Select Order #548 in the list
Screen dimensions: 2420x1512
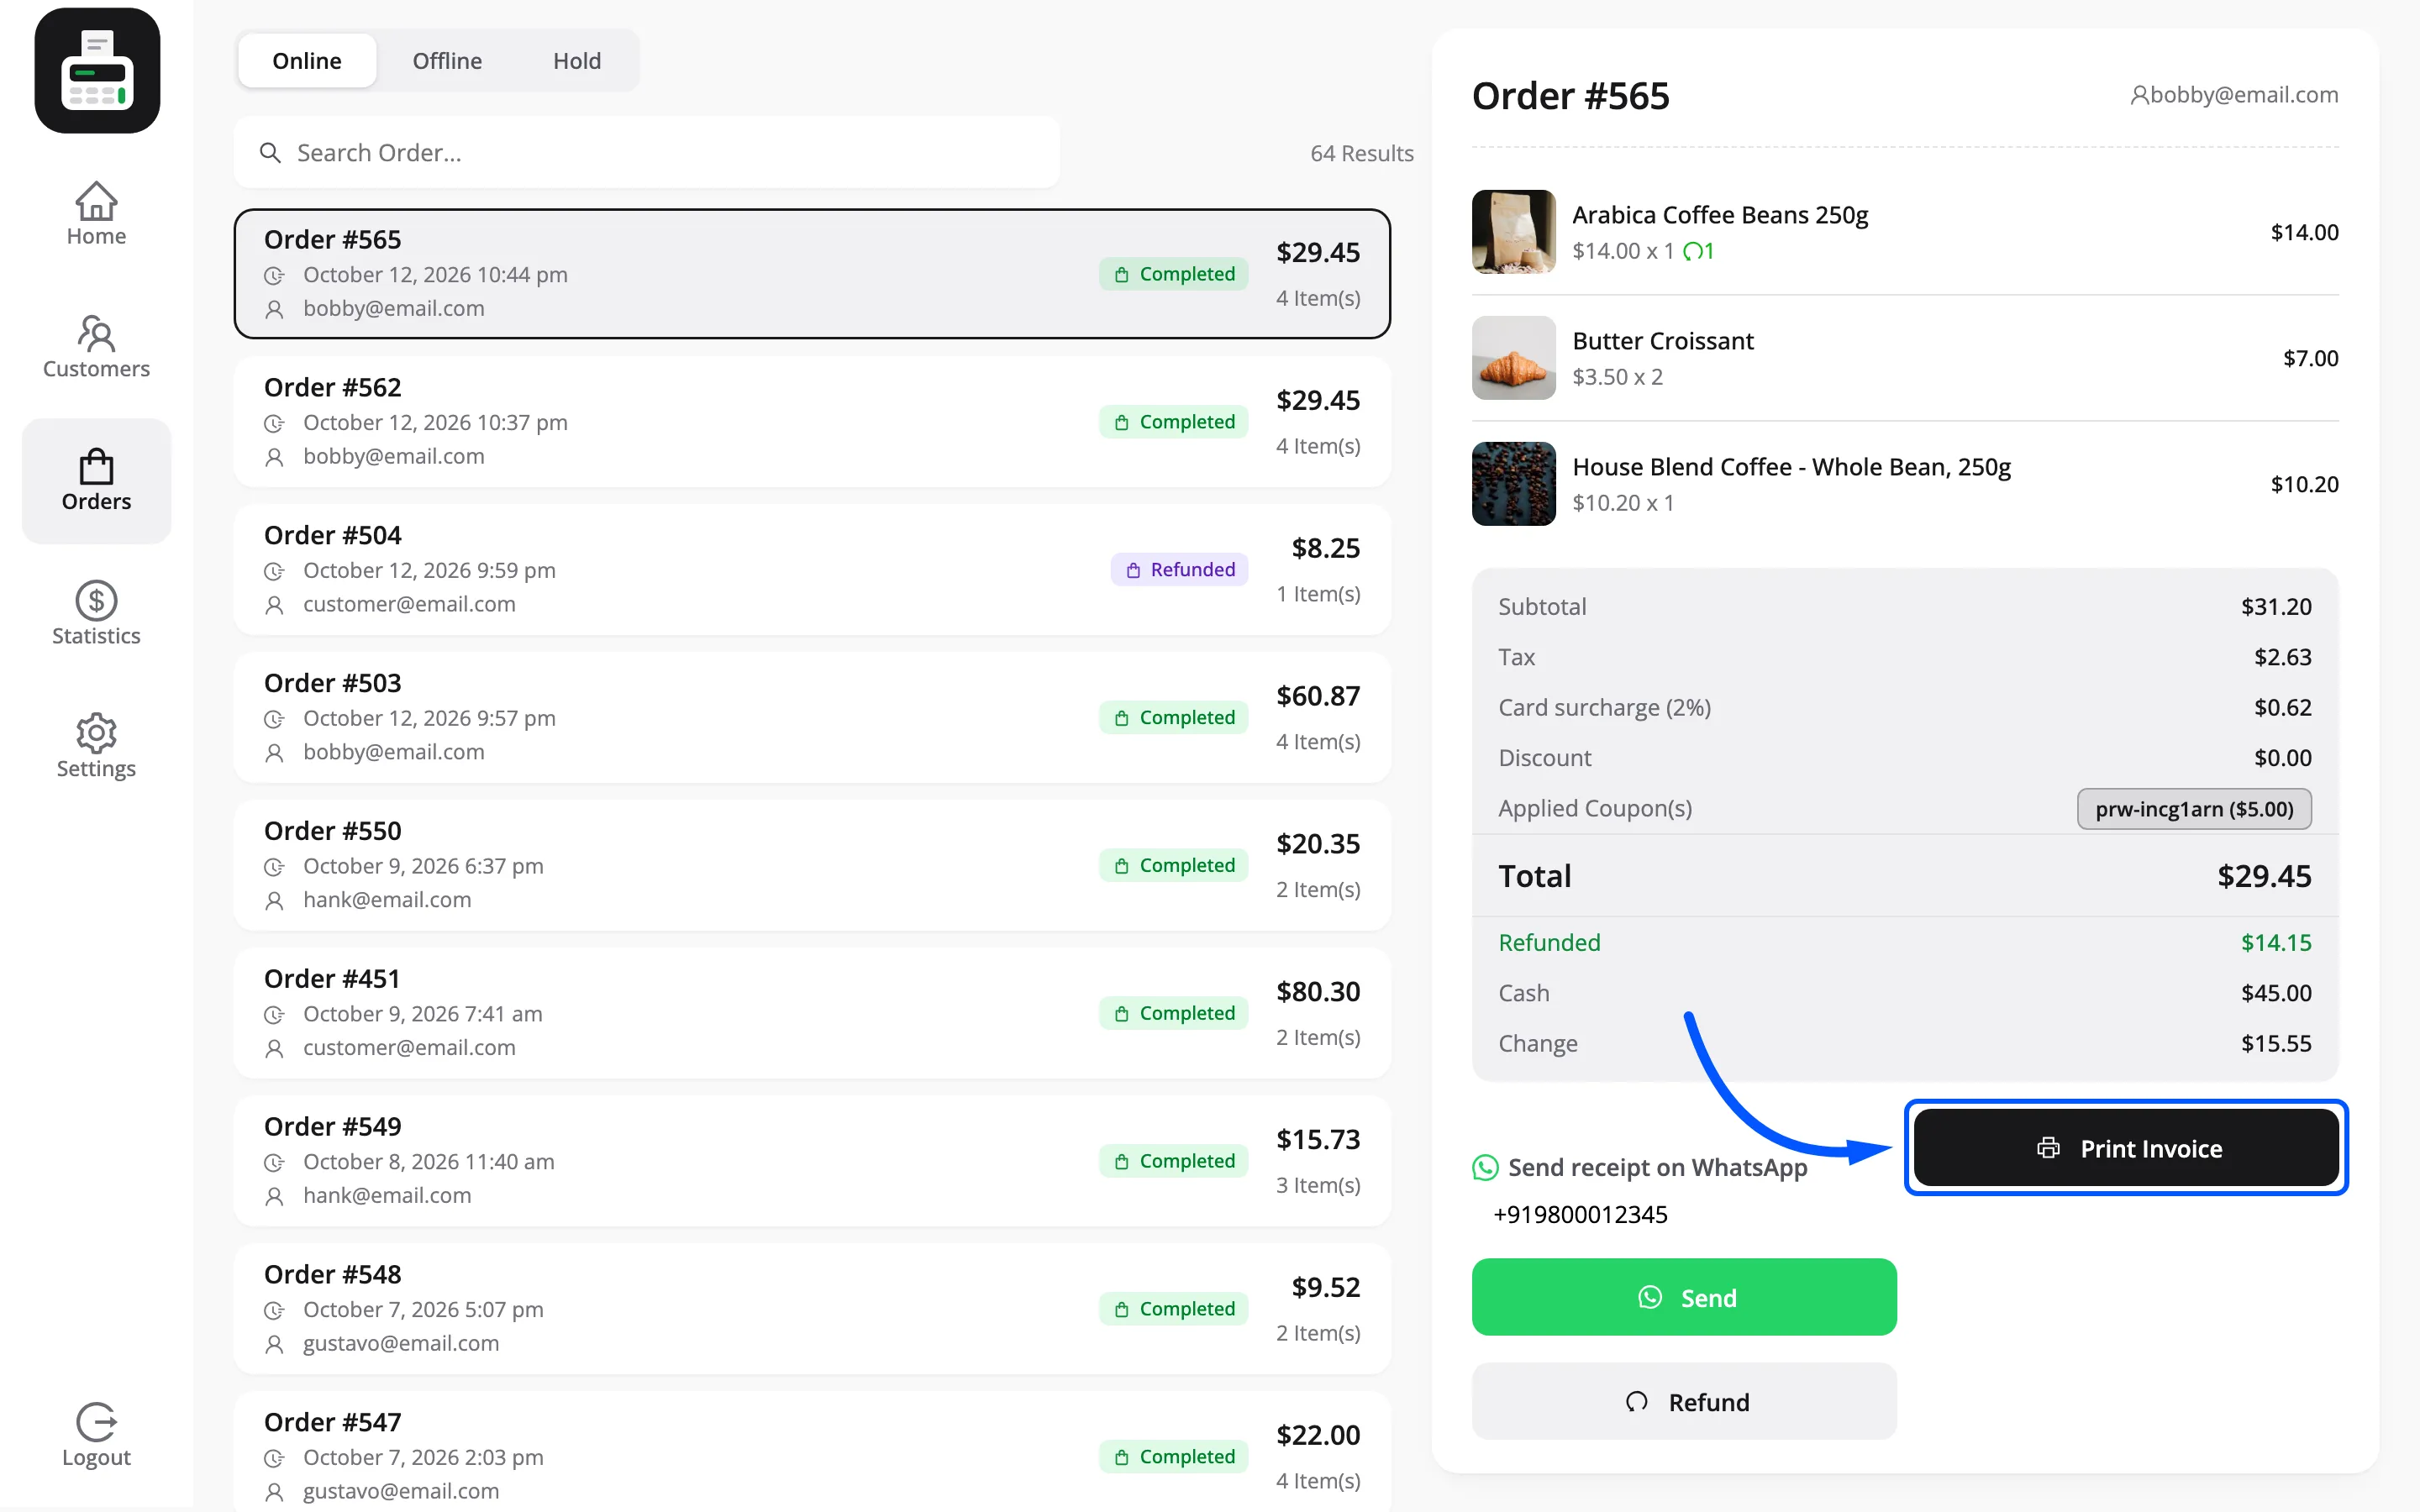click(x=812, y=1309)
